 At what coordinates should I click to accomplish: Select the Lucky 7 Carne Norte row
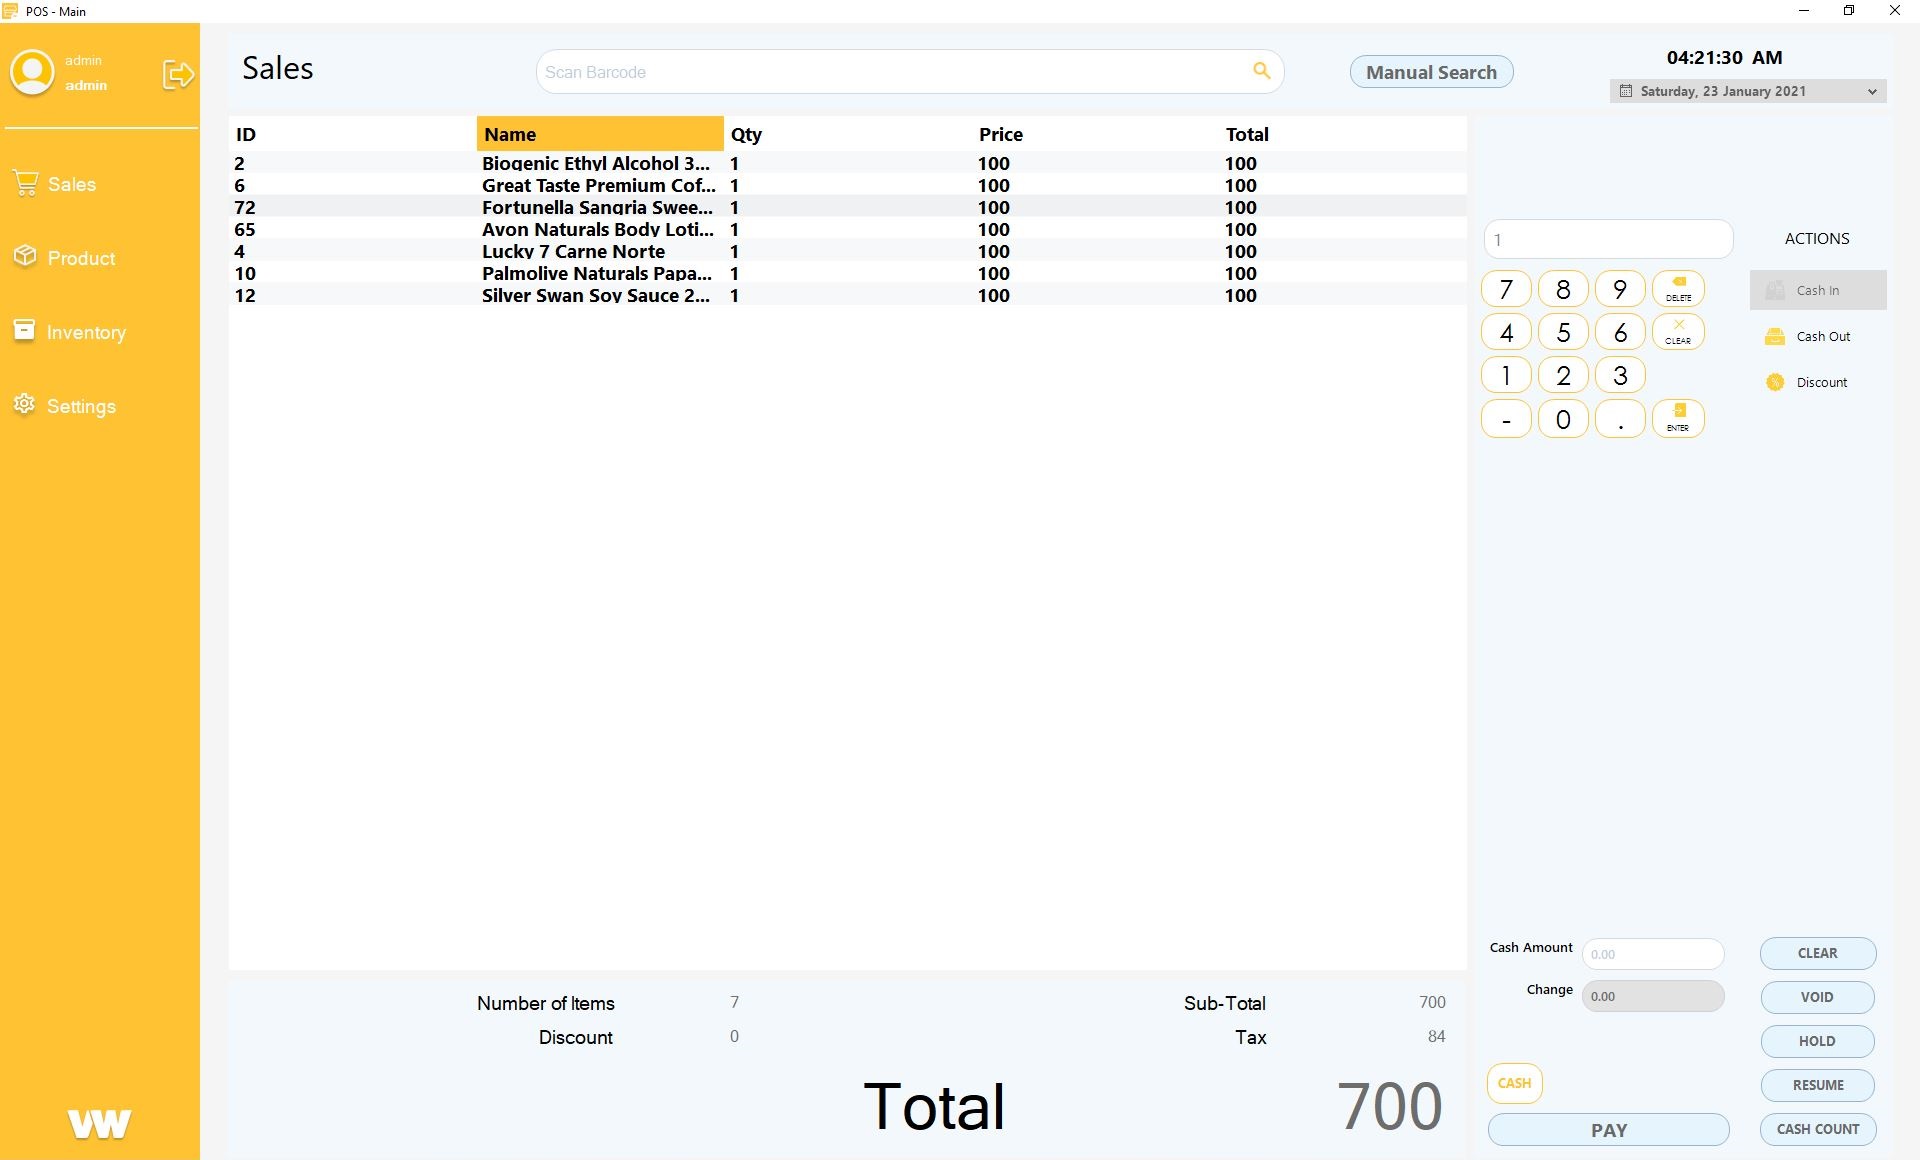573,252
